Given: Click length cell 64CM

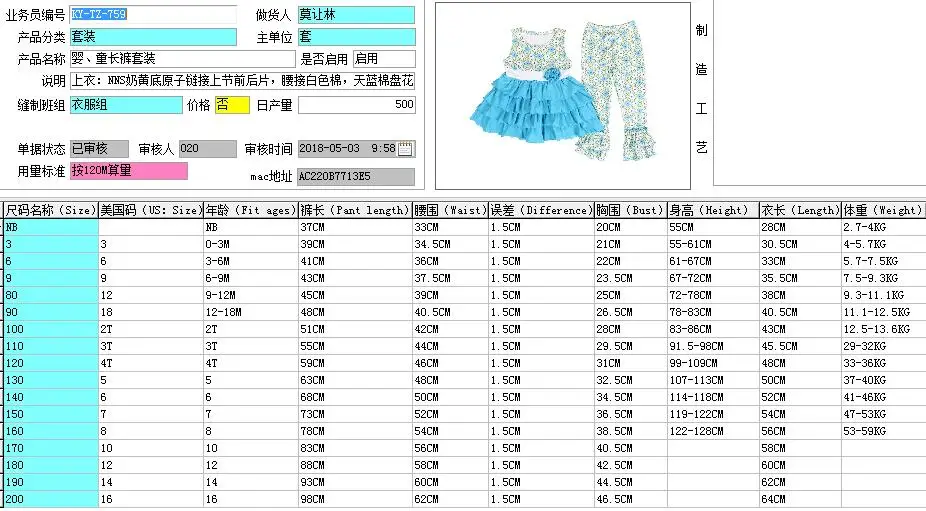Looking at the screenshot, I should pyautogui.click(x=800, y=500).
